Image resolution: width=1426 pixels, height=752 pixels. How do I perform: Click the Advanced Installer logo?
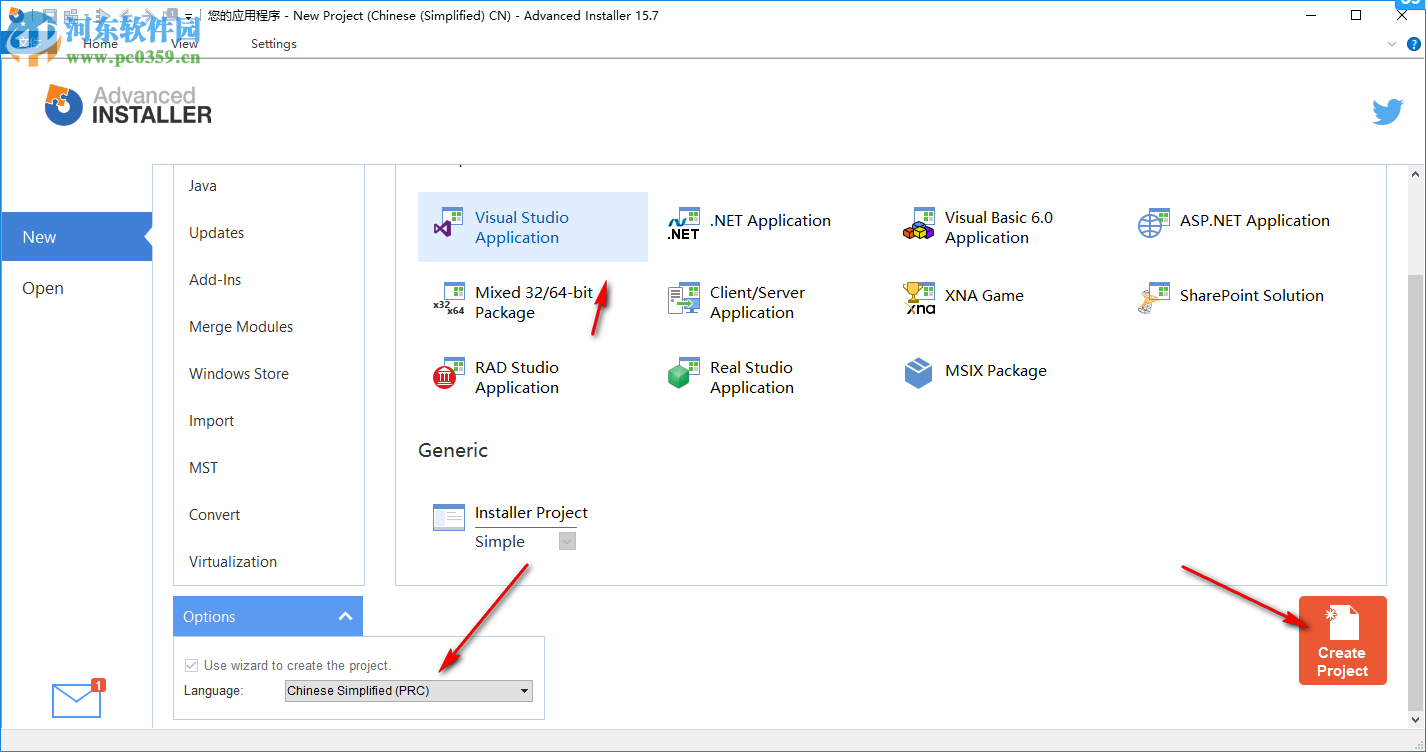tap(128, 105)
